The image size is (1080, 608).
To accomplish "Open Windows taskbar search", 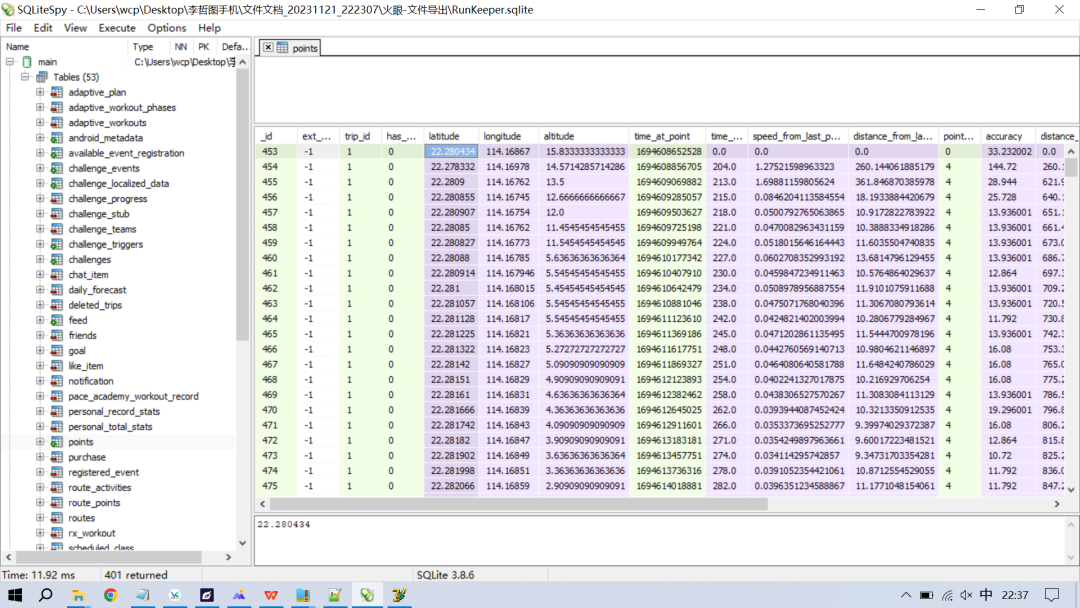I will point(45,595).
